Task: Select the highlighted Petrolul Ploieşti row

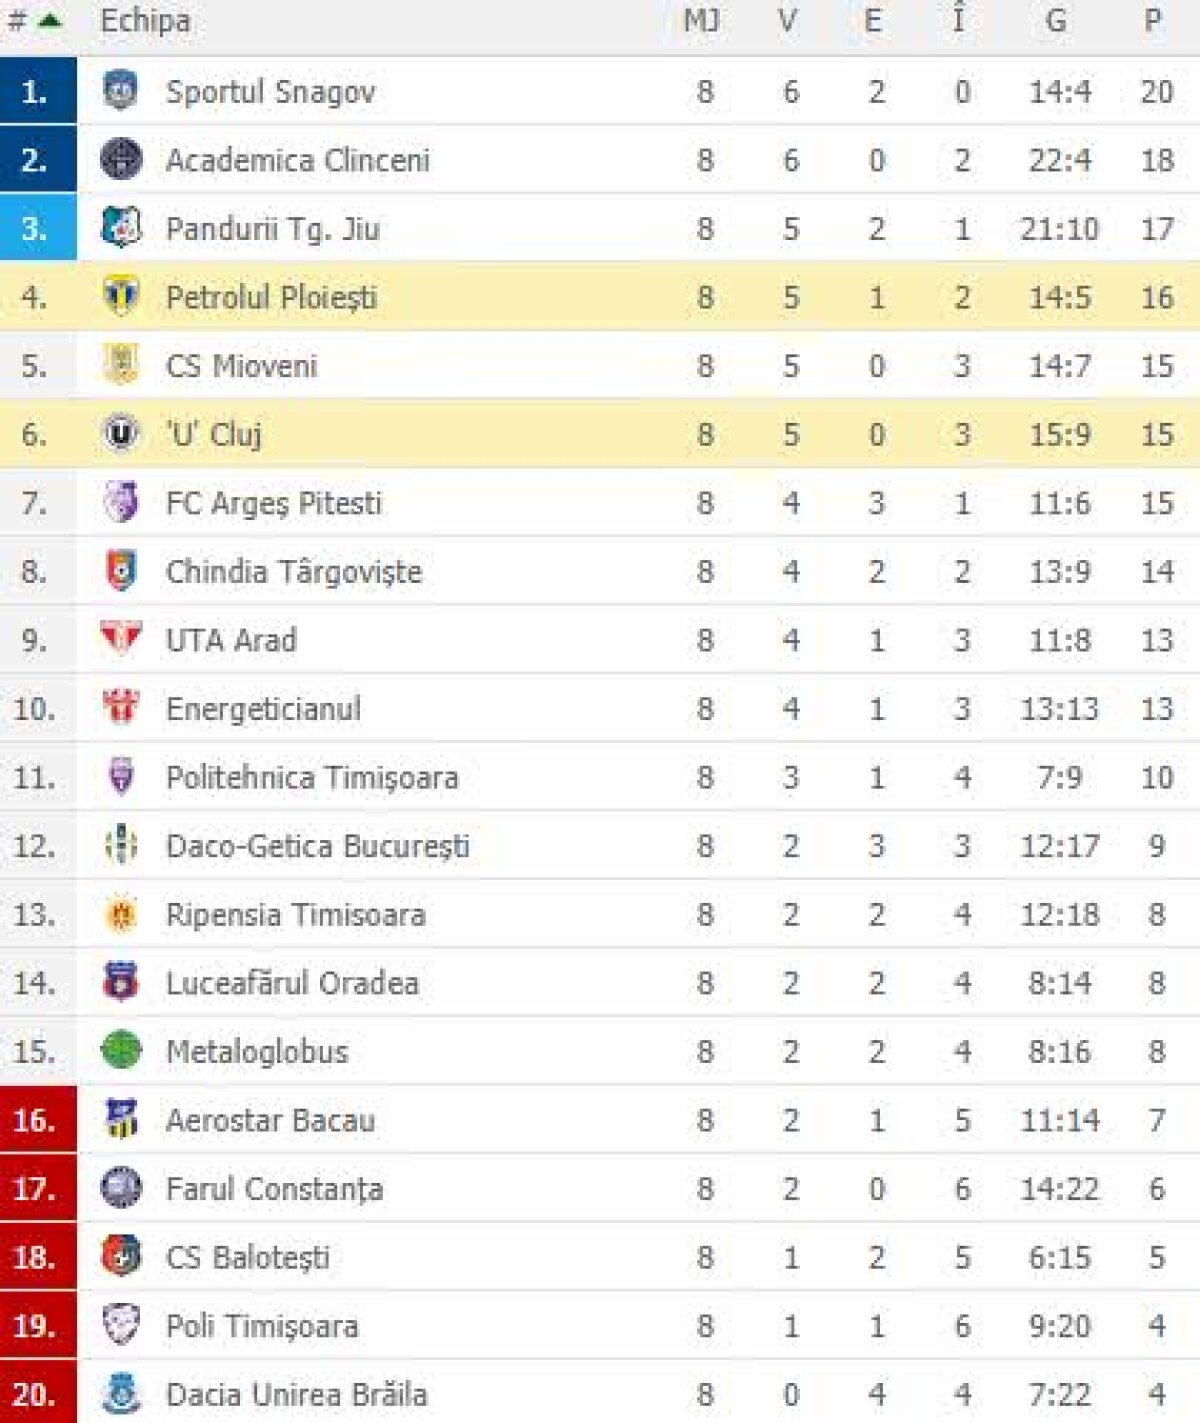Action: (x=500, y=297)
